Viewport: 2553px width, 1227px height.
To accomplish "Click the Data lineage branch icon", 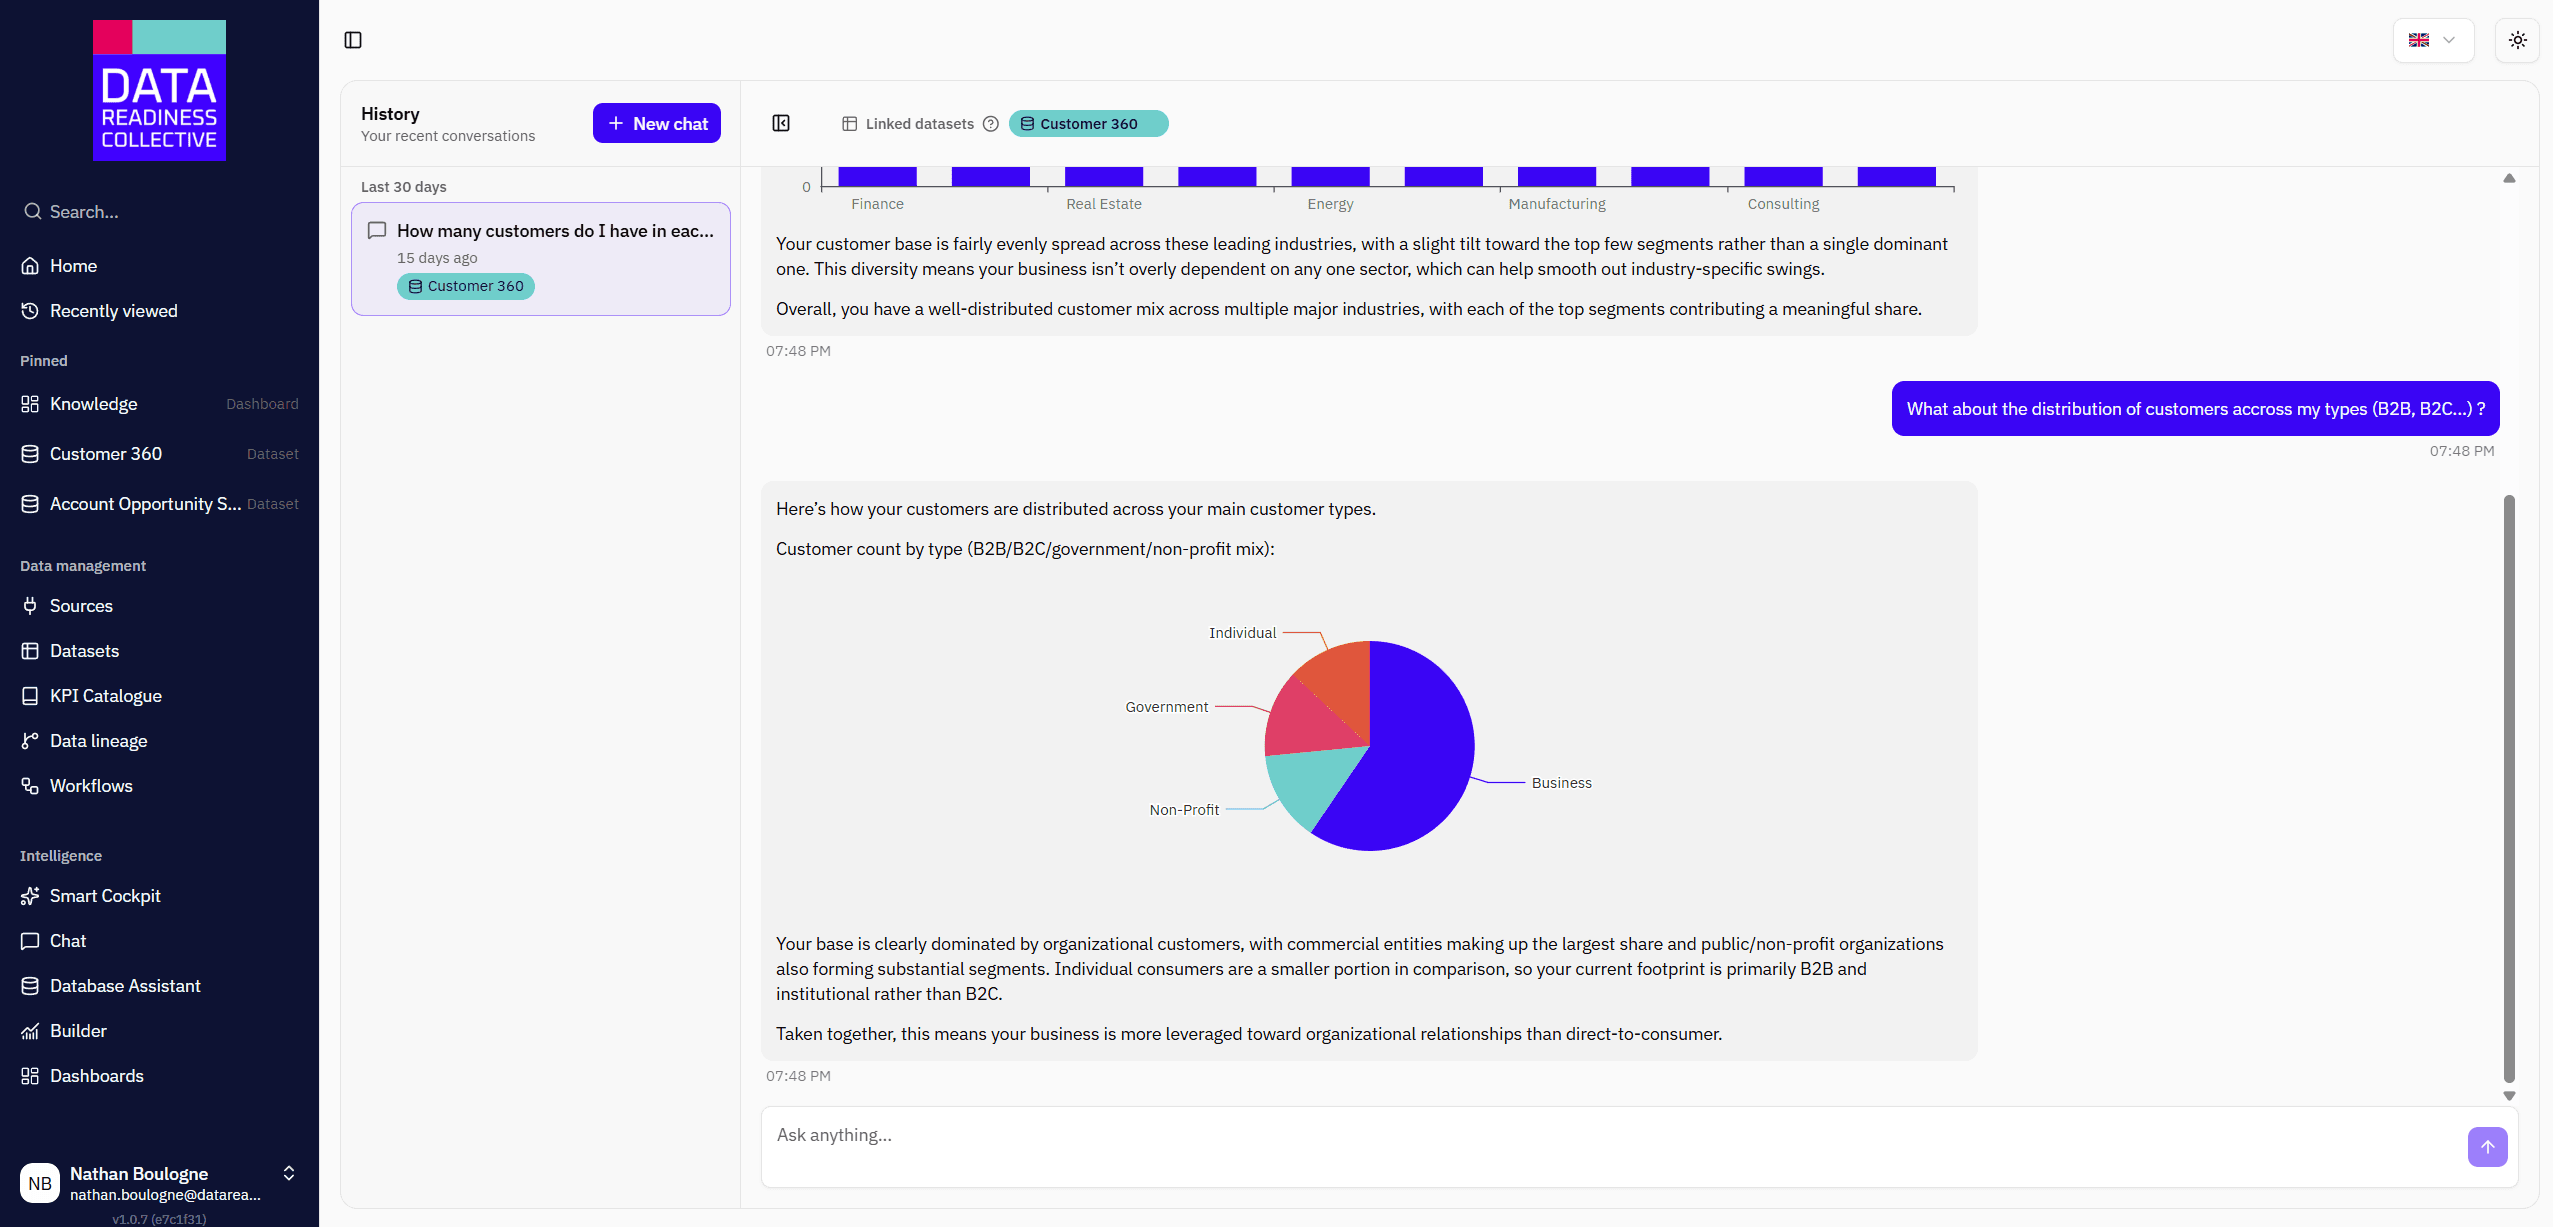I will tap(30, 741).
